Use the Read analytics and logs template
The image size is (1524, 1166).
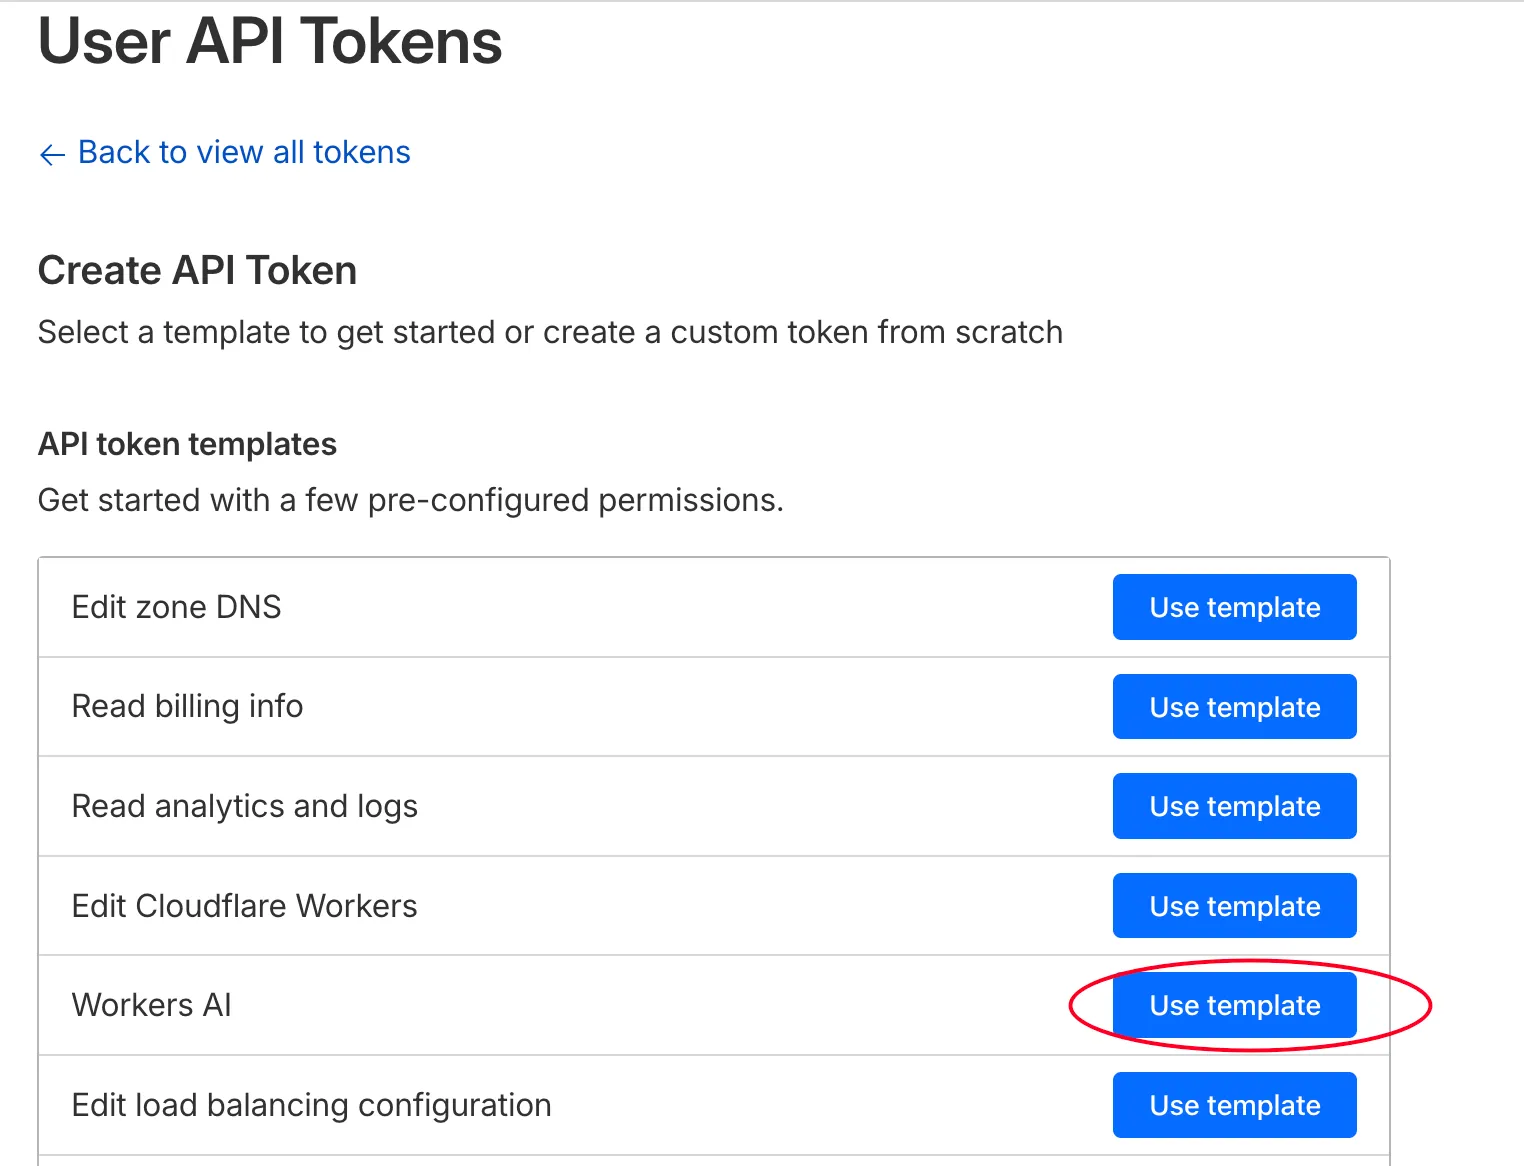(x=1234, y=806)
